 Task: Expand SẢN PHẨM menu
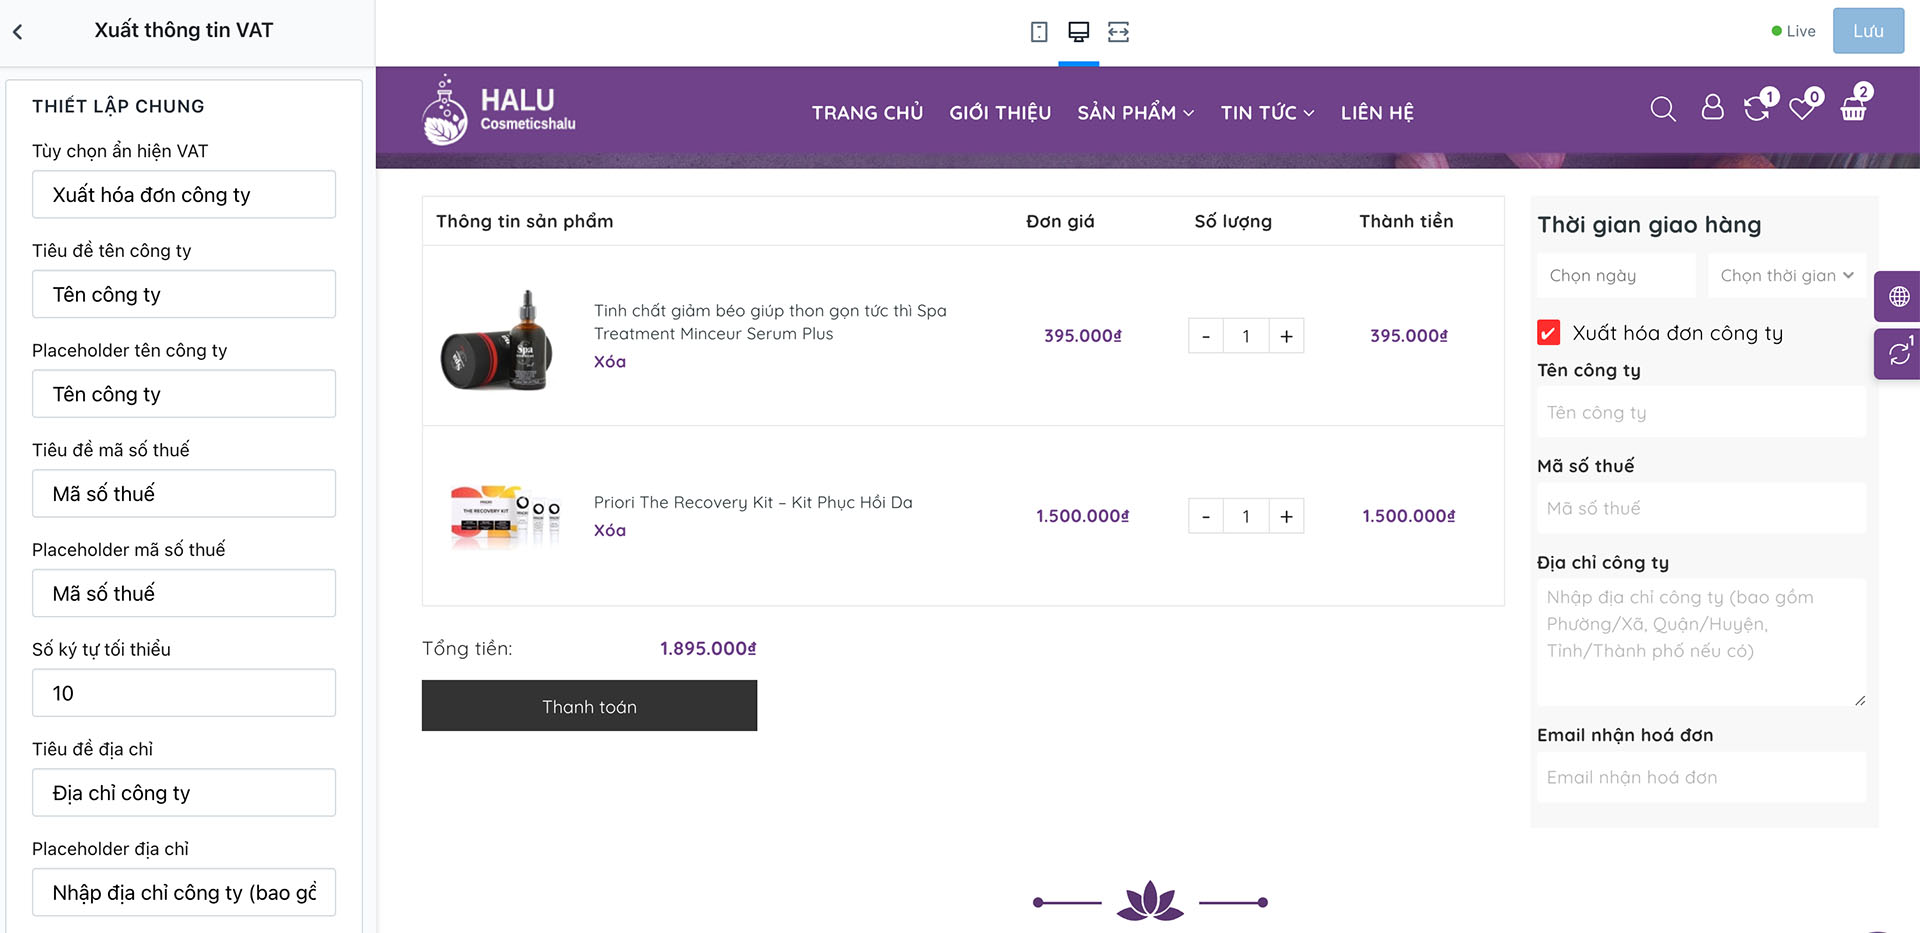click(x=1135, y=113)
